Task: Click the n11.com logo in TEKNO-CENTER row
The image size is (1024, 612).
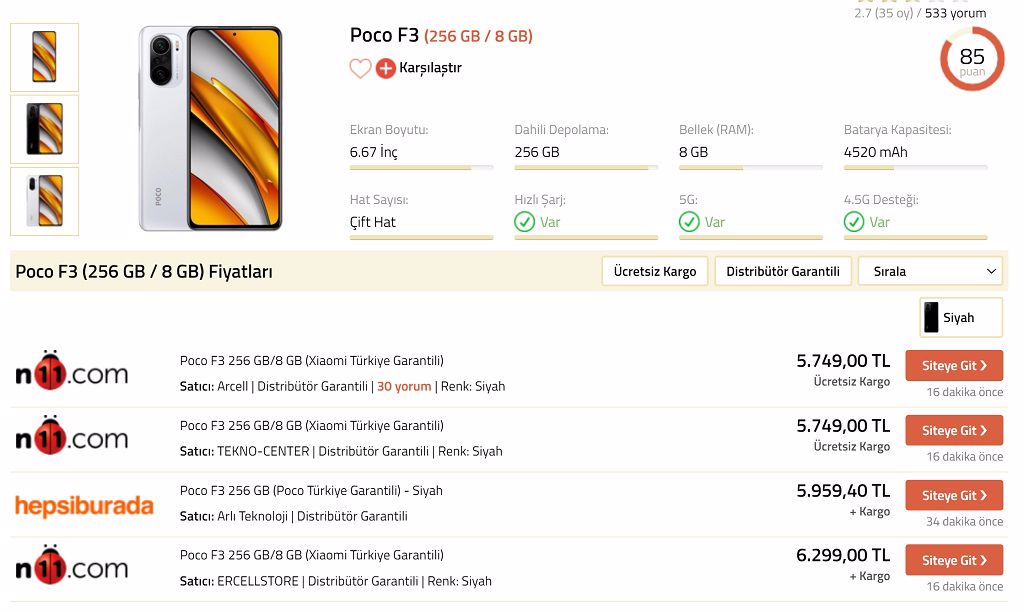Action: pos(71,436)
